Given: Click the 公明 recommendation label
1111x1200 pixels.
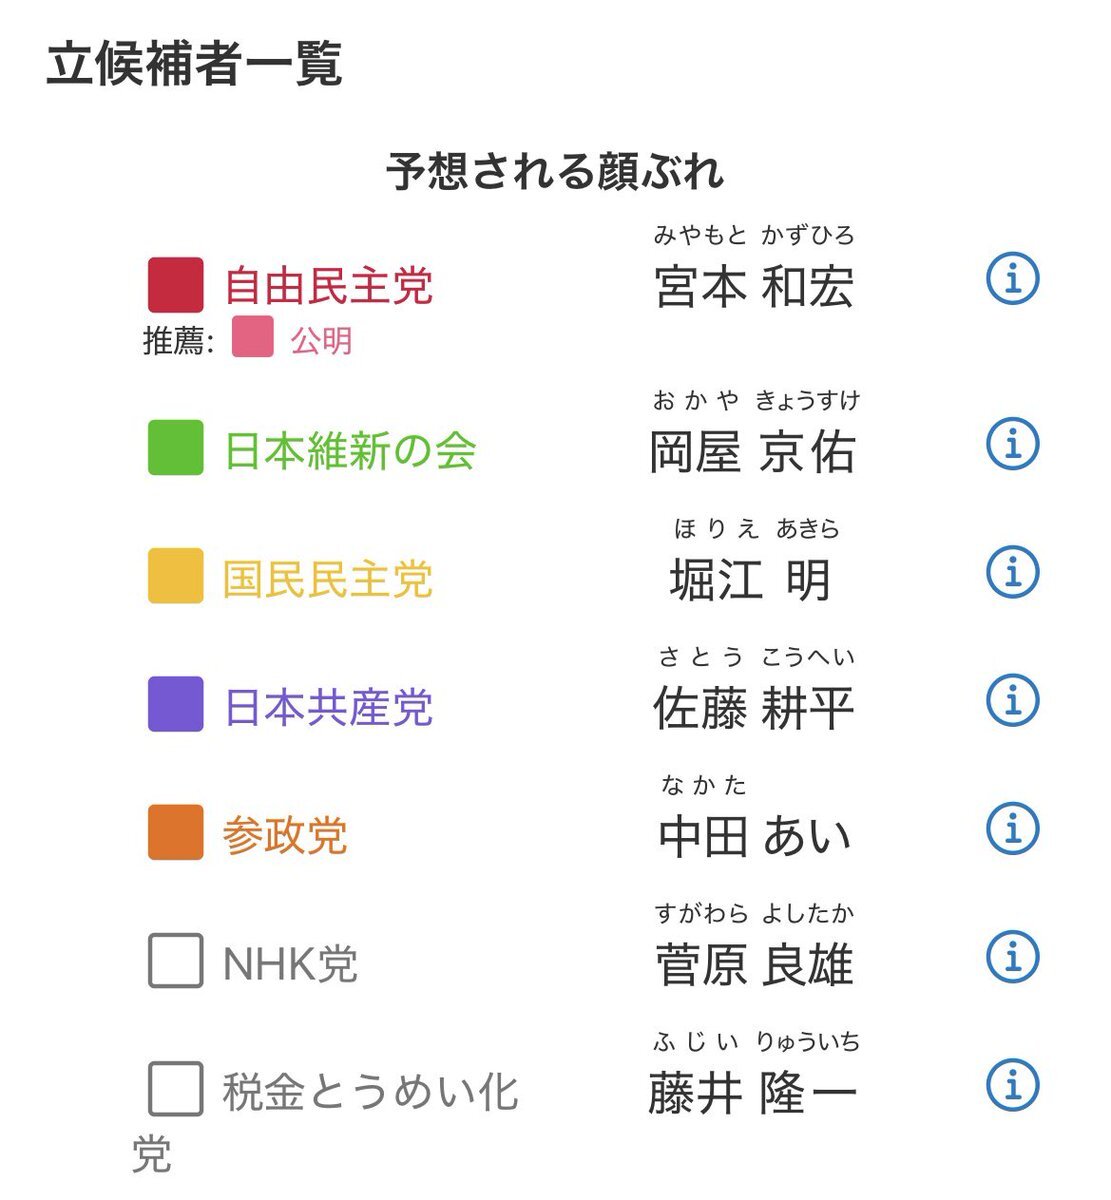Looking at the screenshot, I should [321, 341].
